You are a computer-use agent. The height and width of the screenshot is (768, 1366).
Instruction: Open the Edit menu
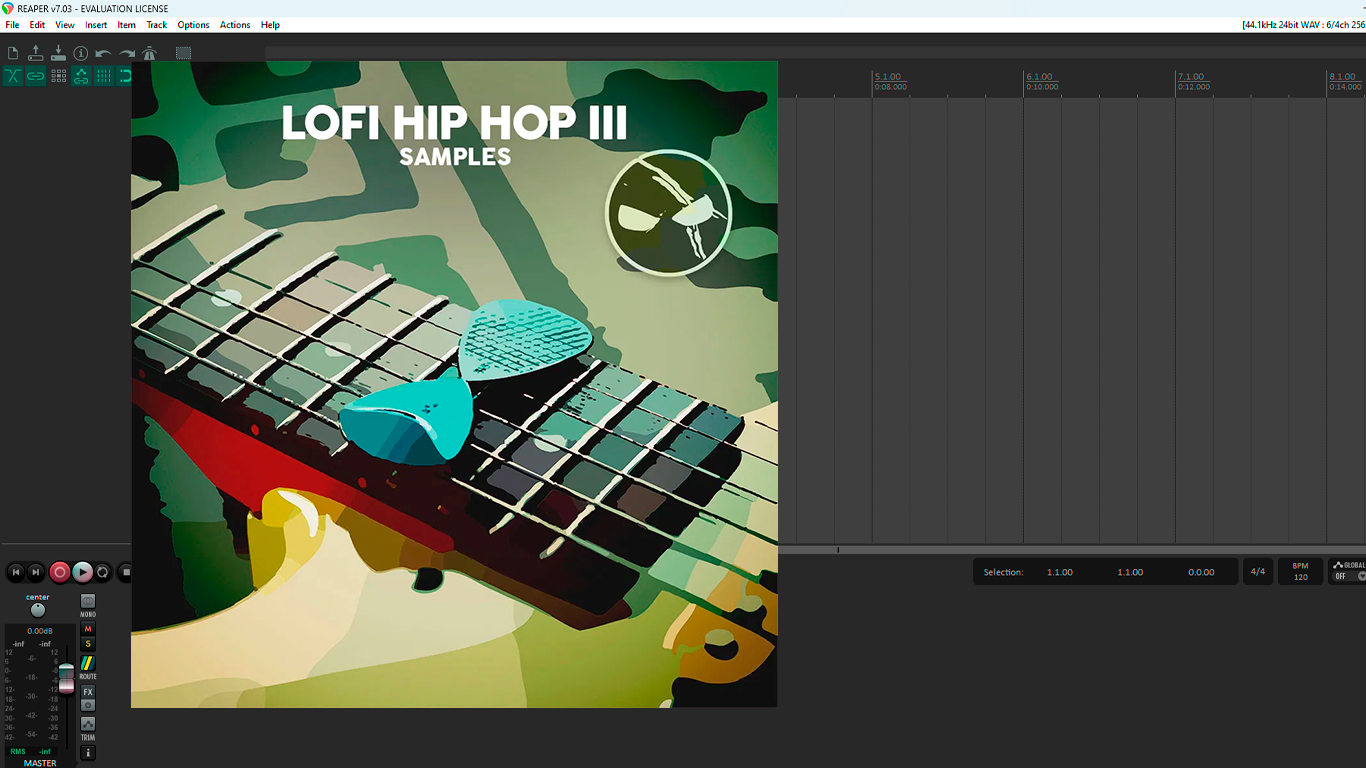37,25
